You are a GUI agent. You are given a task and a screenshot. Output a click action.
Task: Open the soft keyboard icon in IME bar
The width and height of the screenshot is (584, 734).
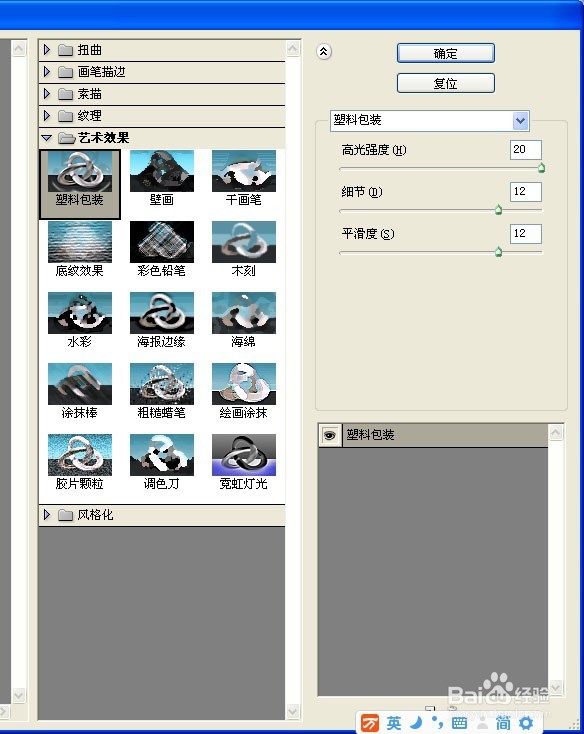460,724
